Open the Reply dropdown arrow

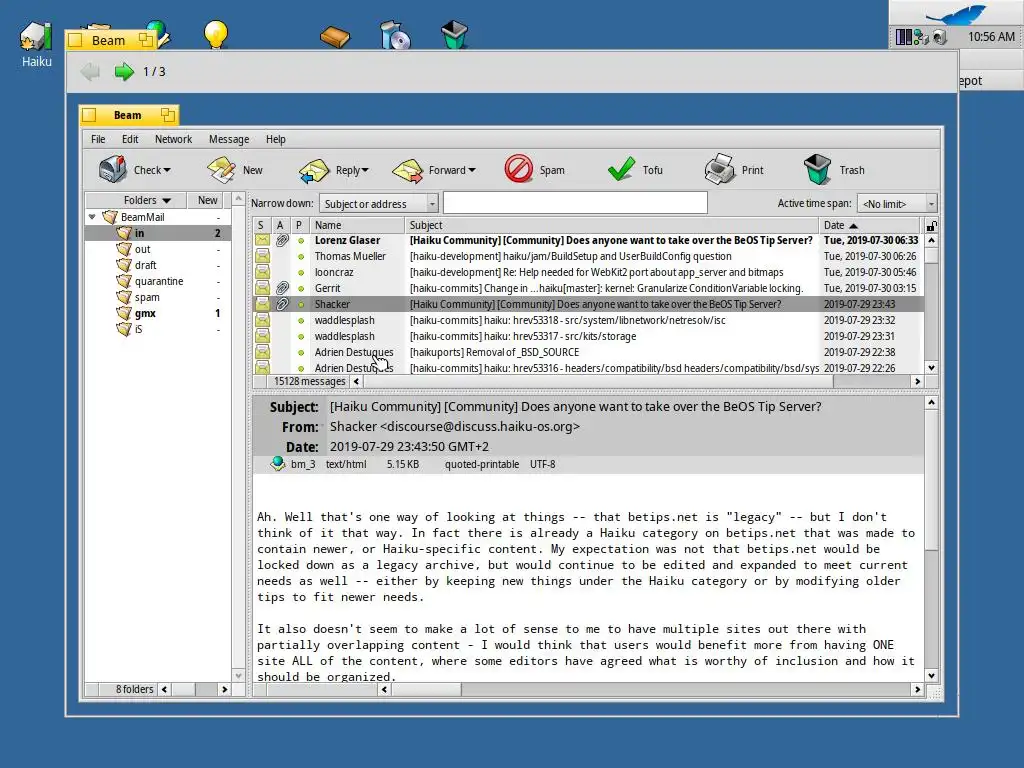click(x=365, y=170)
